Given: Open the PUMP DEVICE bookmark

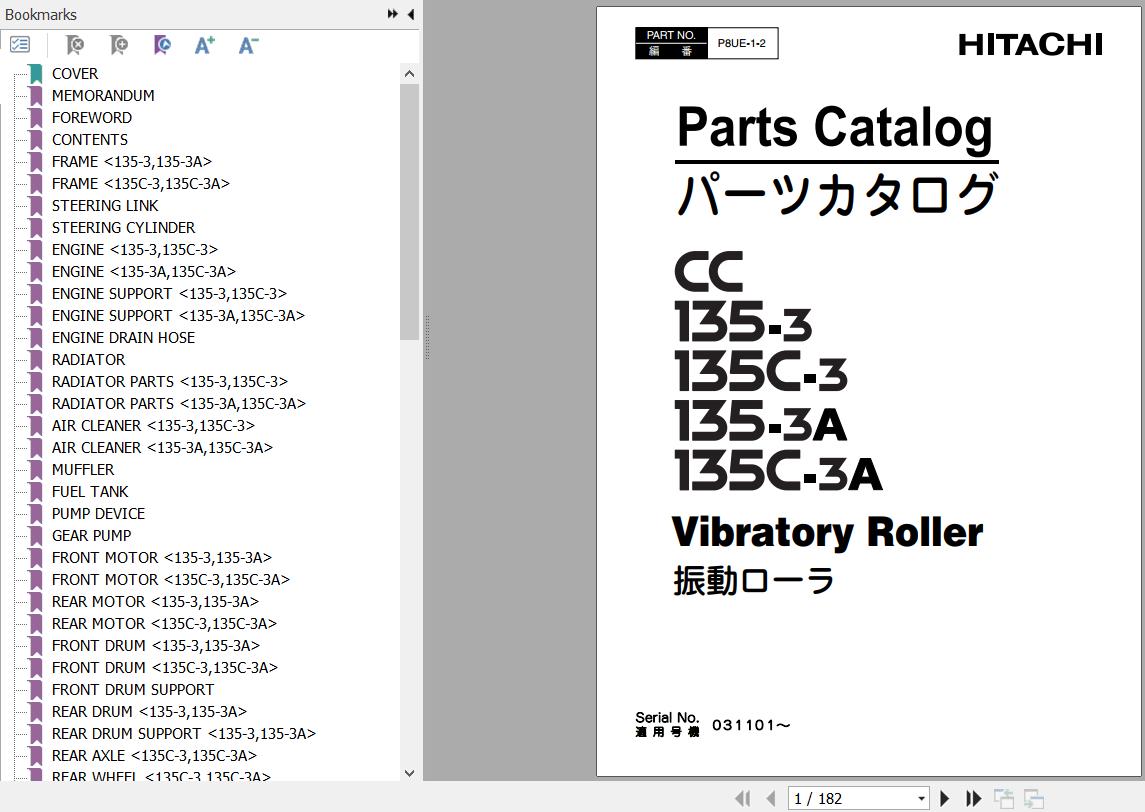Looking at the screenshot, I should [x=98, y=513].
